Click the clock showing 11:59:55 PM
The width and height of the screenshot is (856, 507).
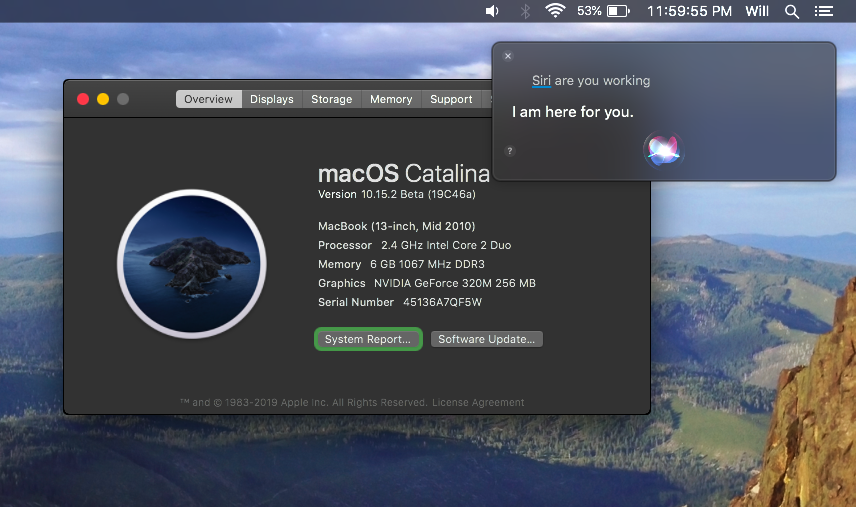(x=689, y=11)
